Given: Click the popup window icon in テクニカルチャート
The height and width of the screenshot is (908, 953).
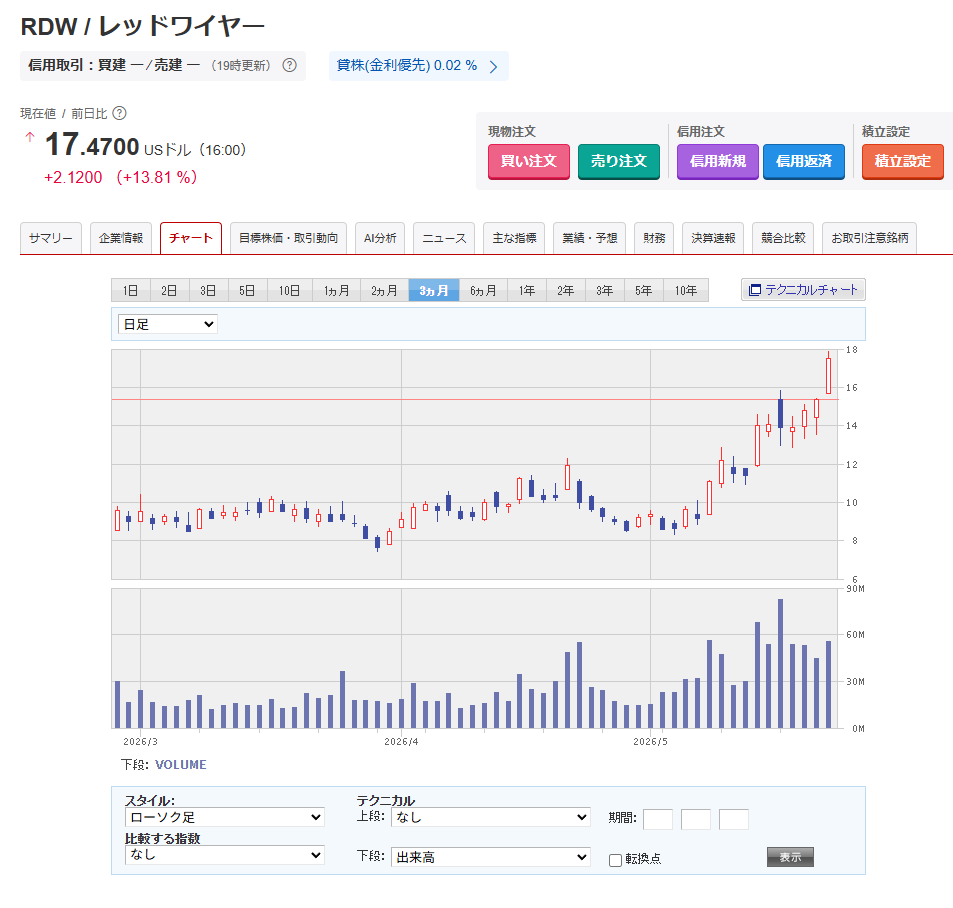Looking at the screenshot, I should click(755, 290).
